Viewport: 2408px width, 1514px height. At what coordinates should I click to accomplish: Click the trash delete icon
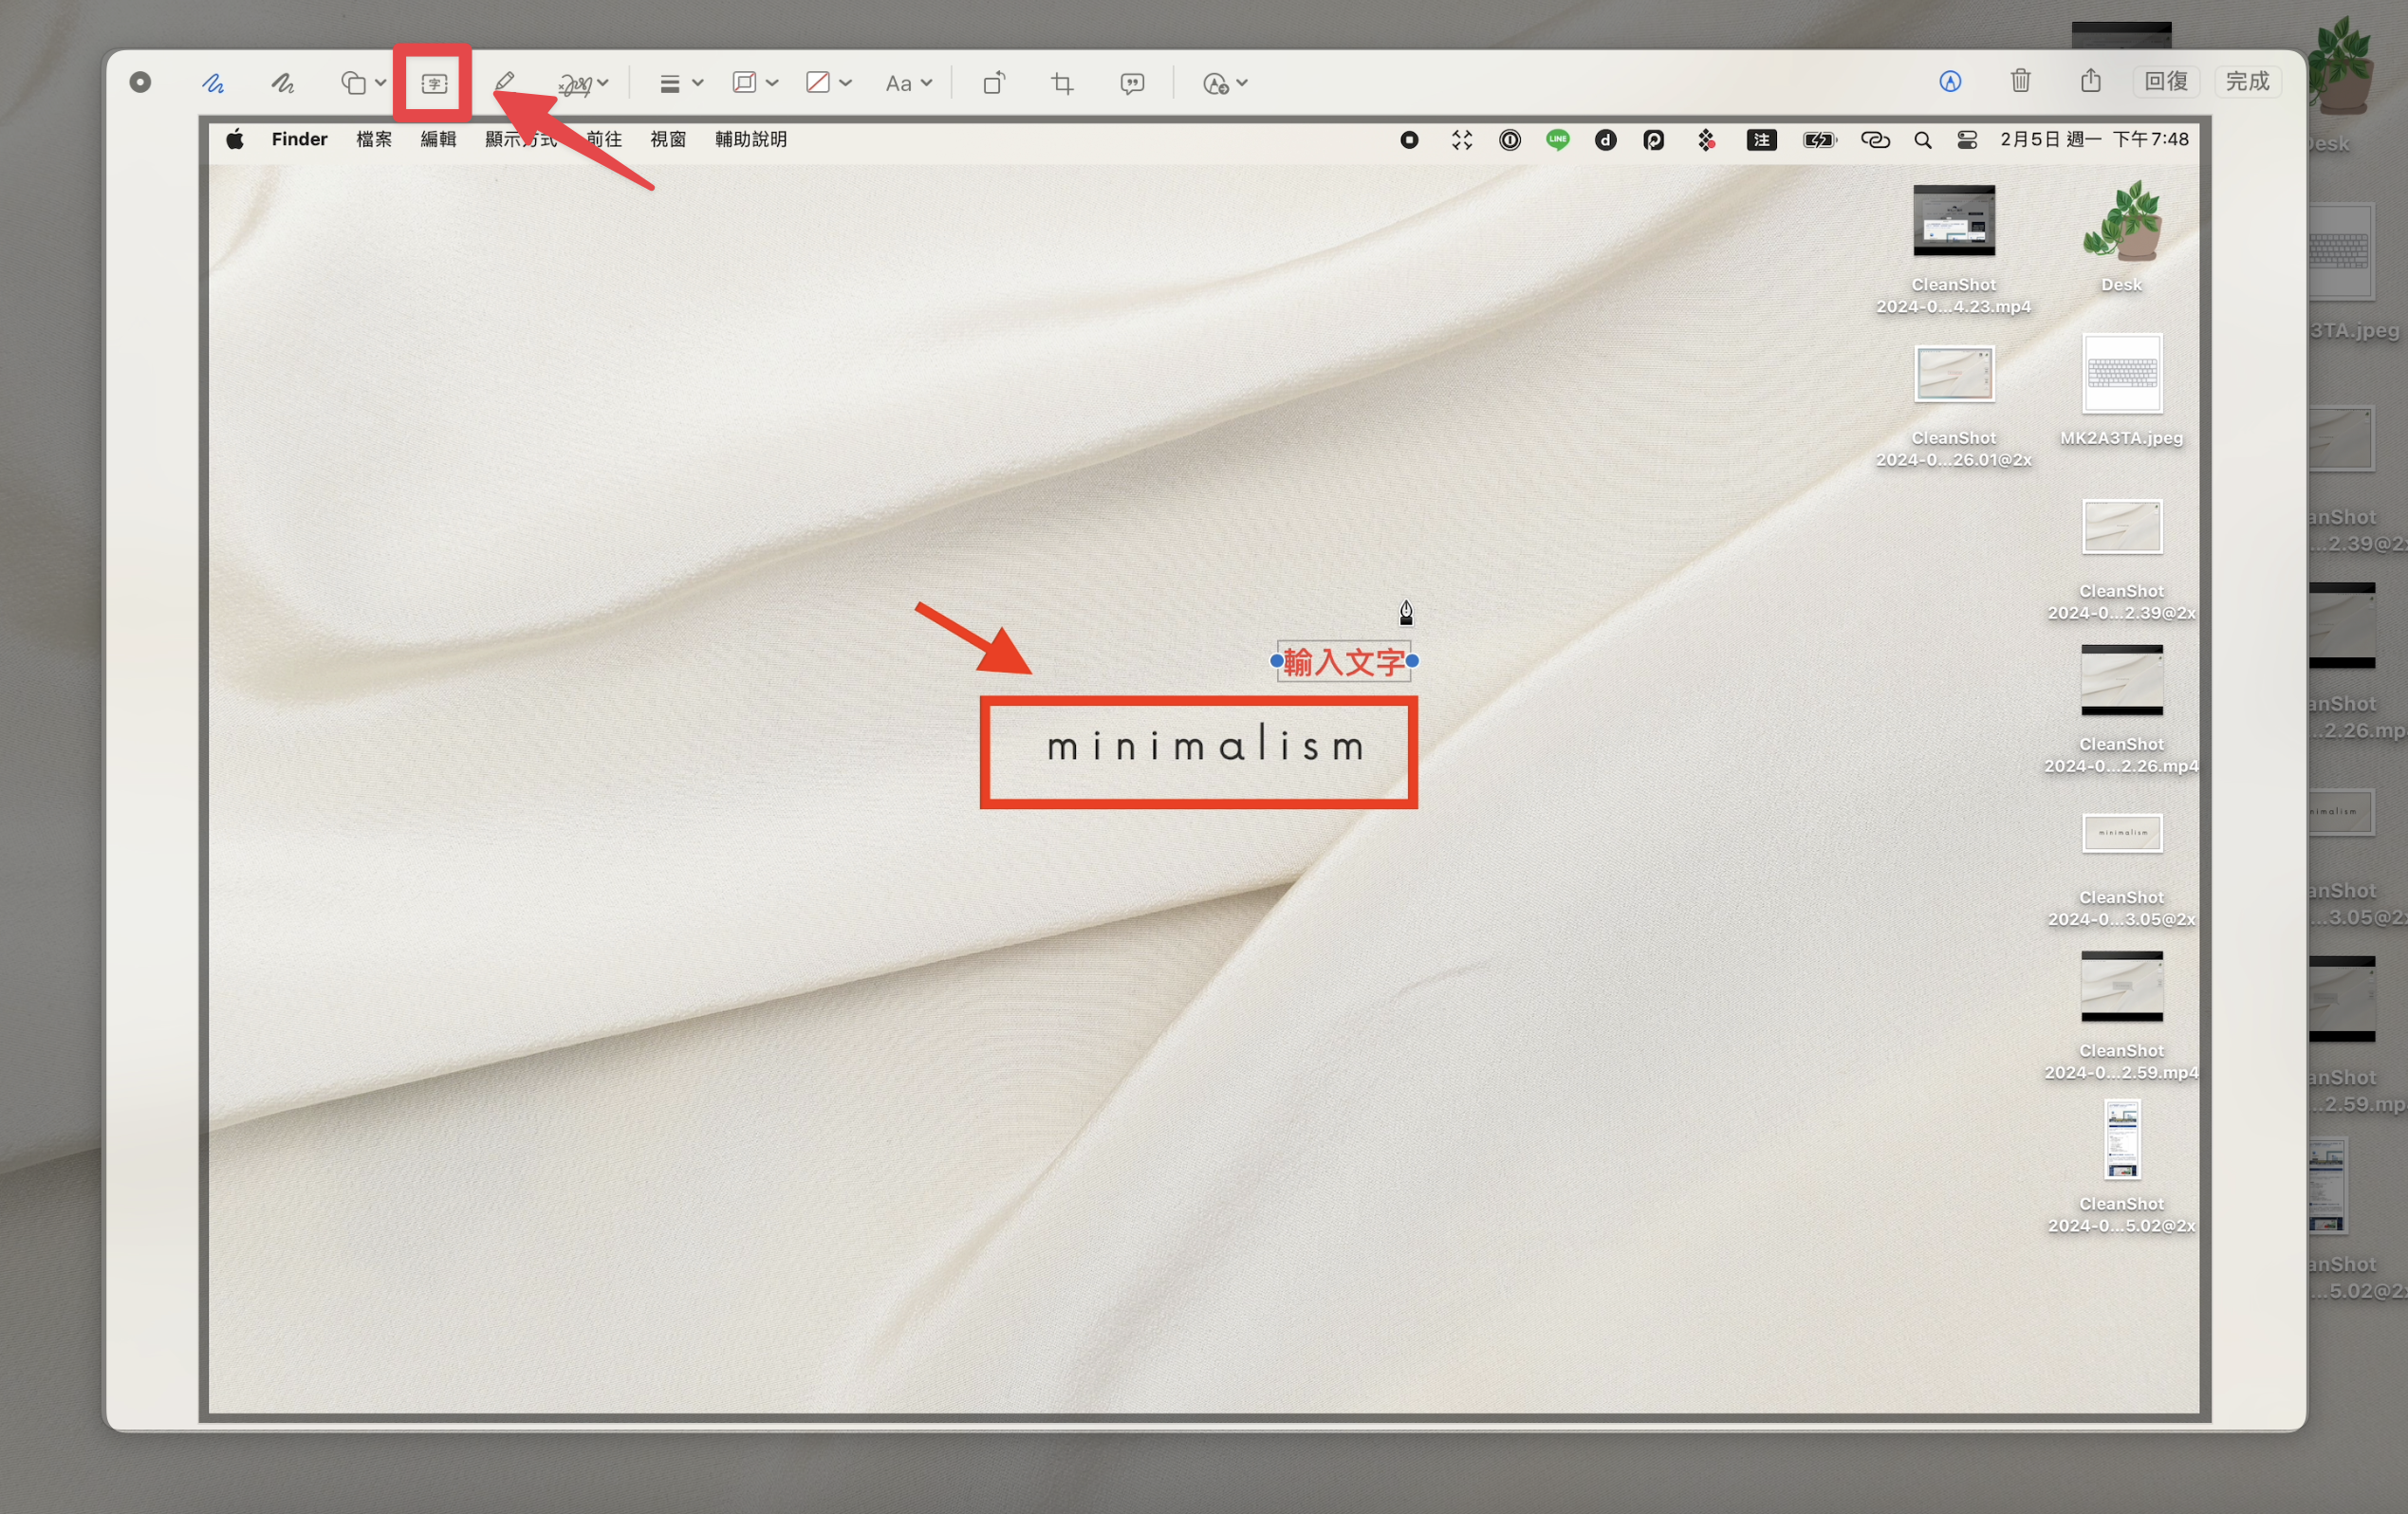pos(2020,80)
